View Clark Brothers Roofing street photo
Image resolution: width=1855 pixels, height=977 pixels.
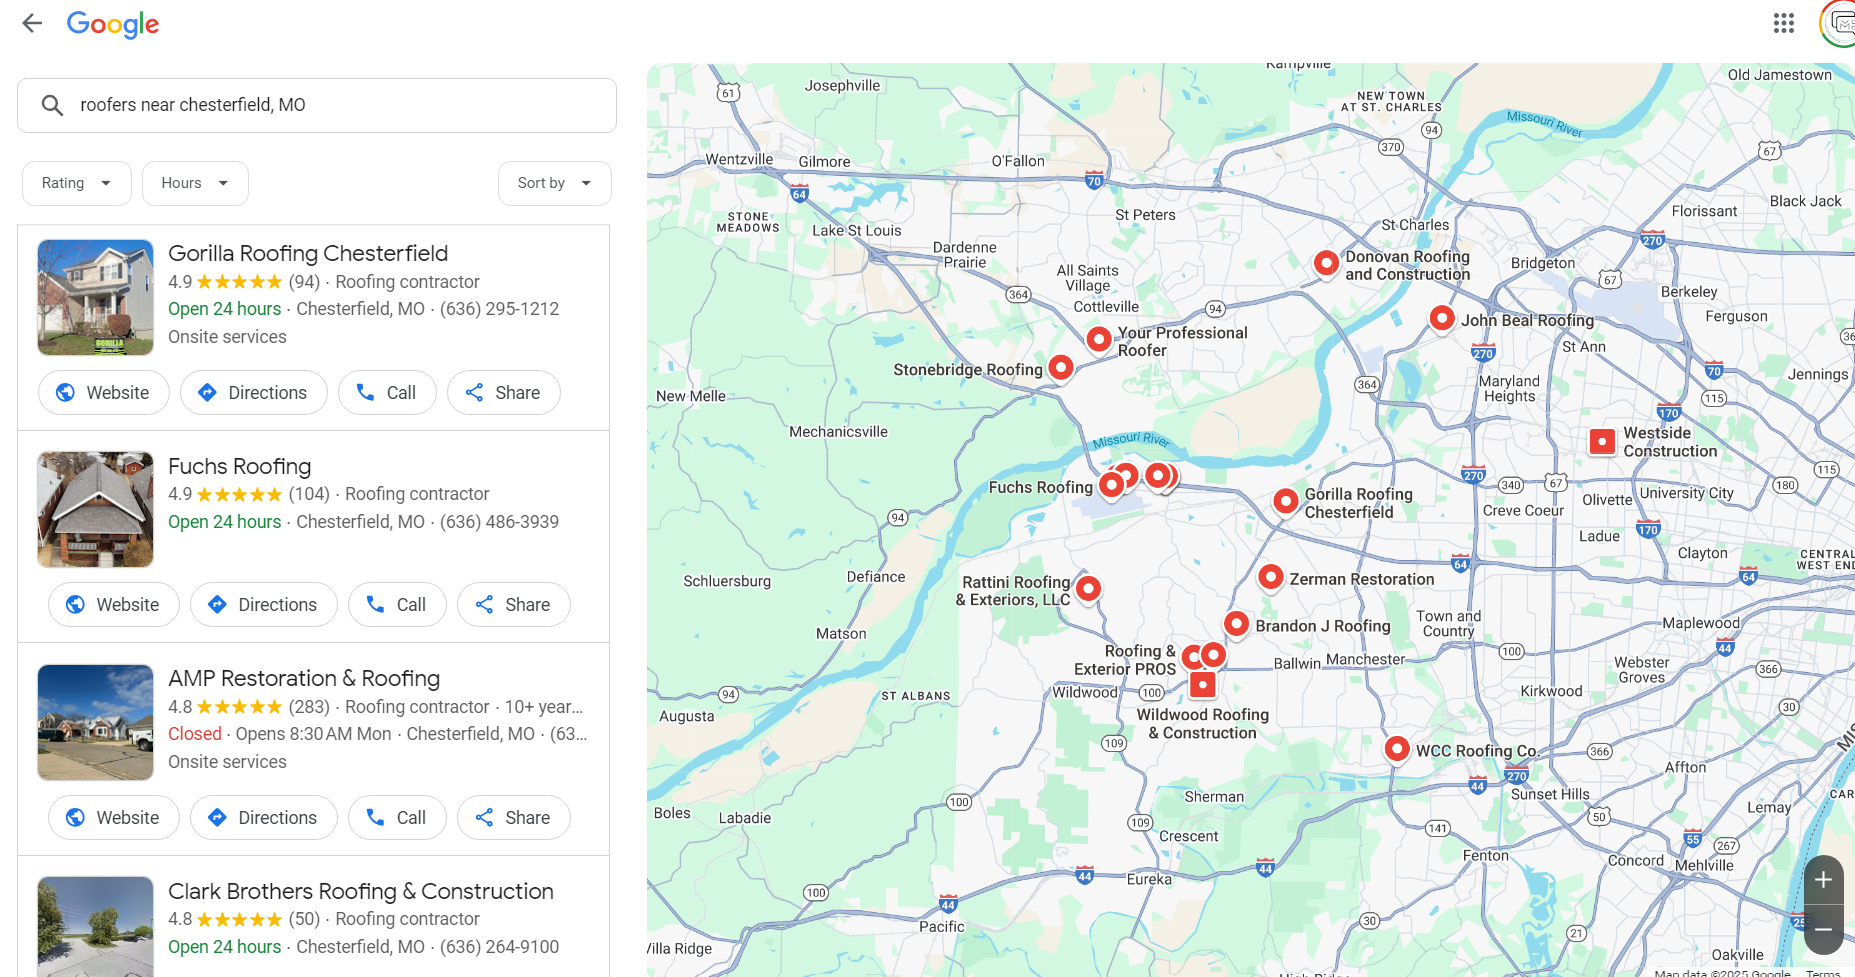pyautogui.click(x=96, y=927)
